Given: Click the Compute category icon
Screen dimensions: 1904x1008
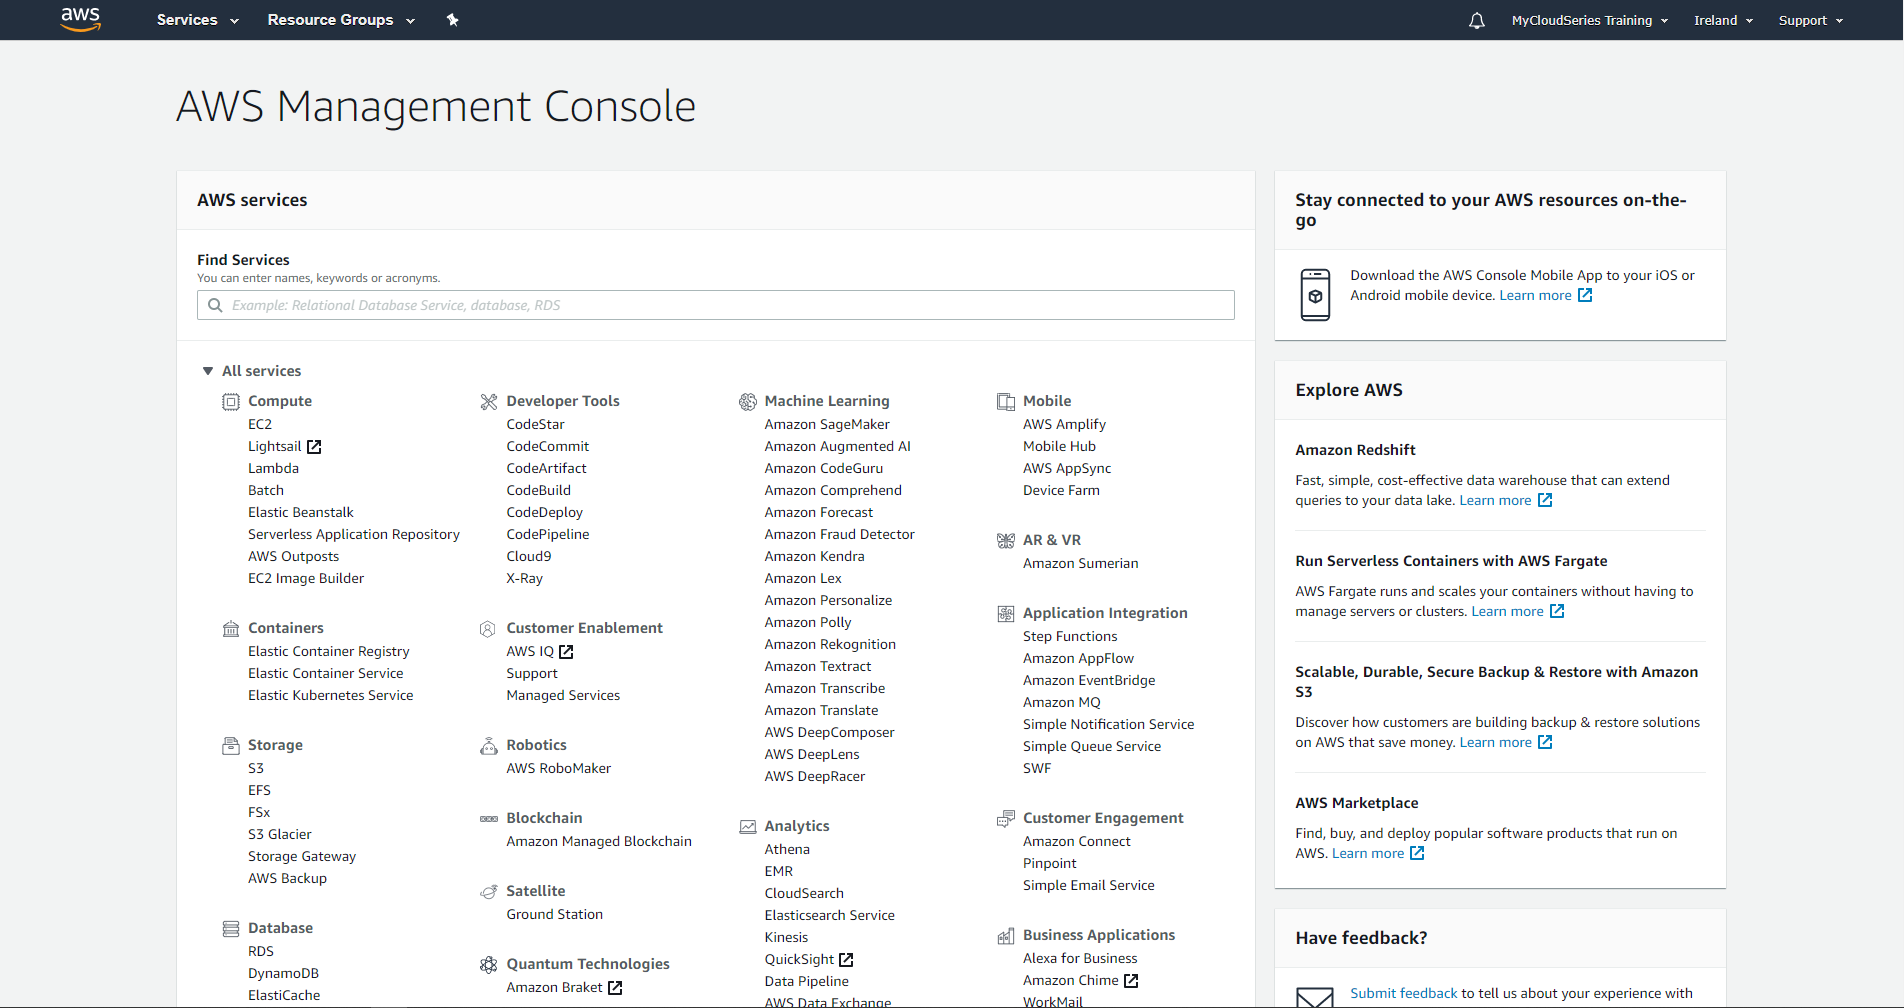Looking at the screenshot, I should [x=230, y=401].
